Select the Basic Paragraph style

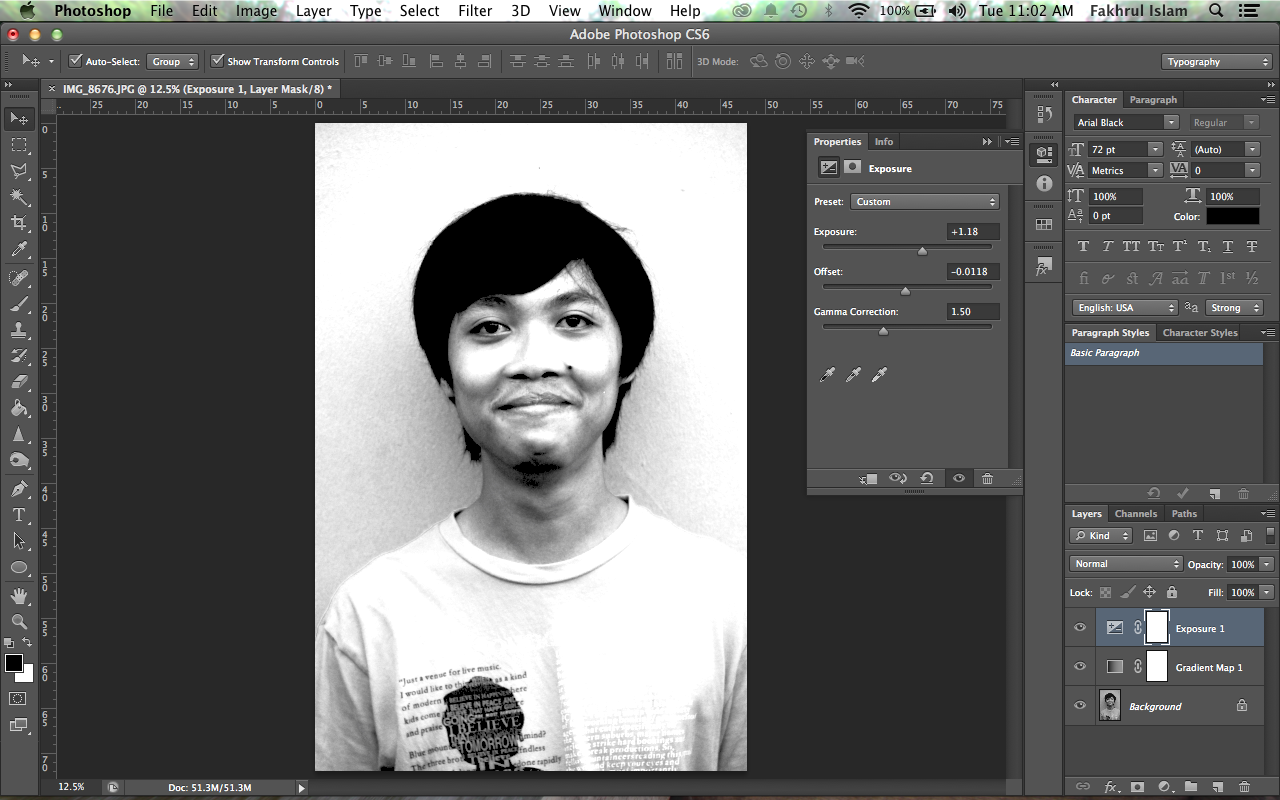tap(1164, 353)
